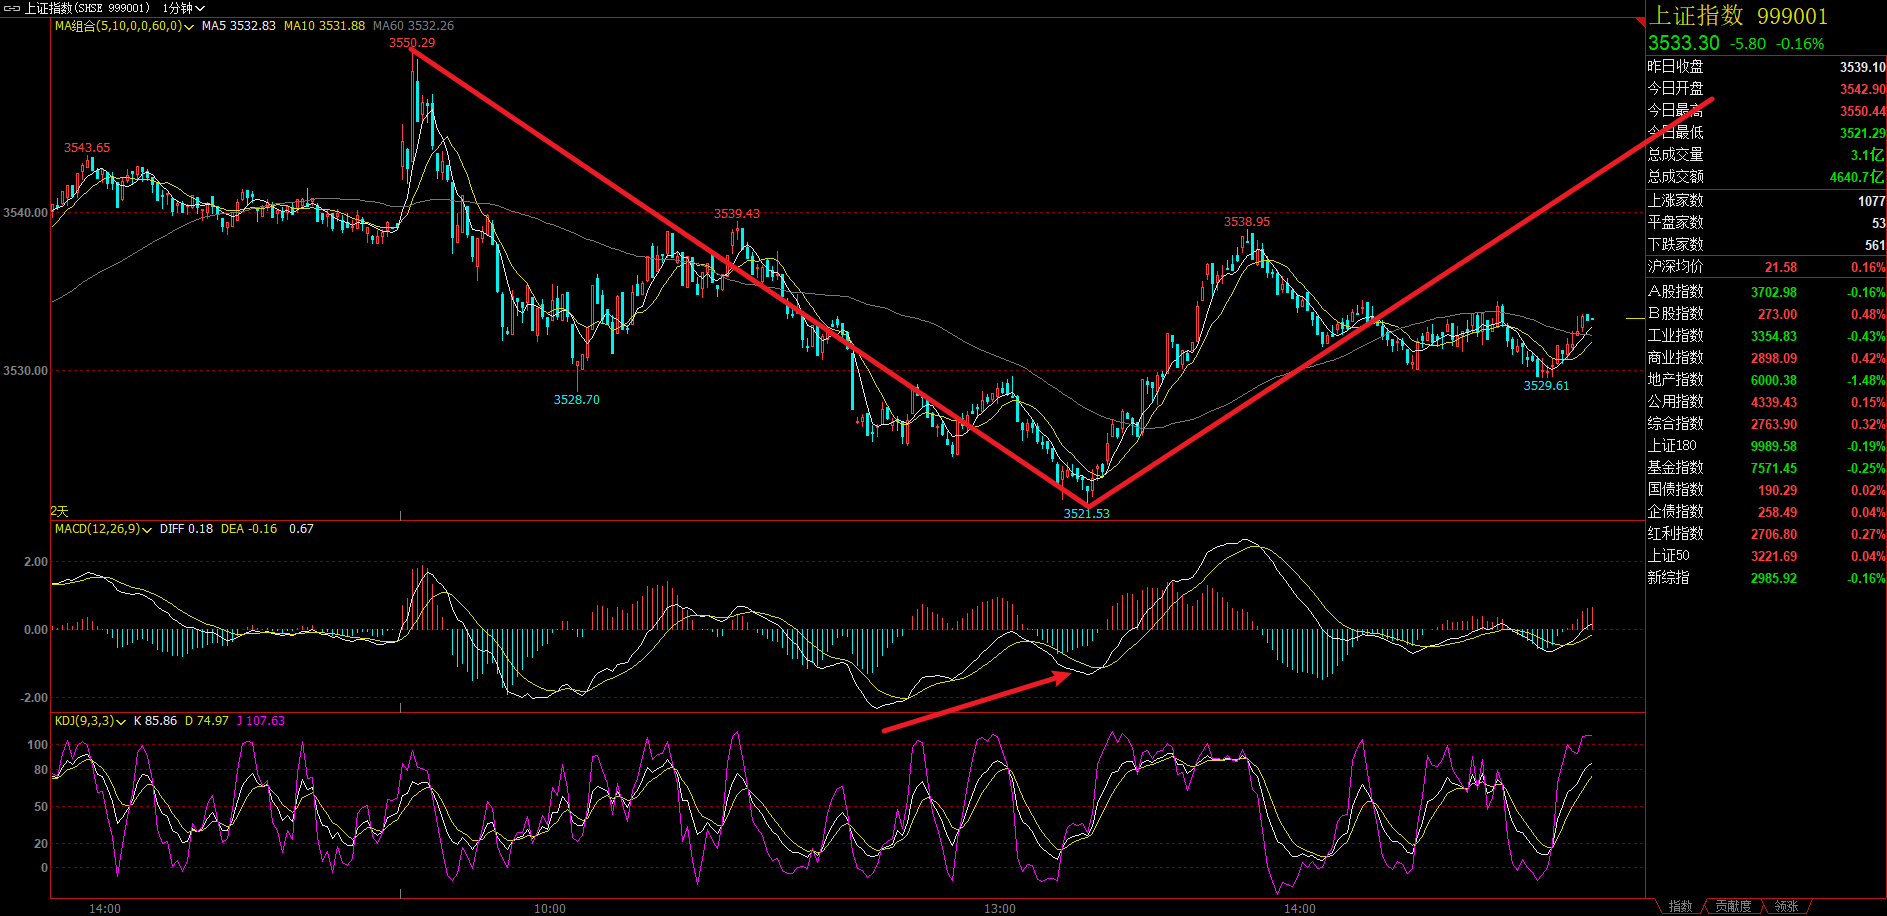This screenshot has height=916, width=1887.
Task: Click the link icon beside 上证指数 title
Action: point(12,8)
